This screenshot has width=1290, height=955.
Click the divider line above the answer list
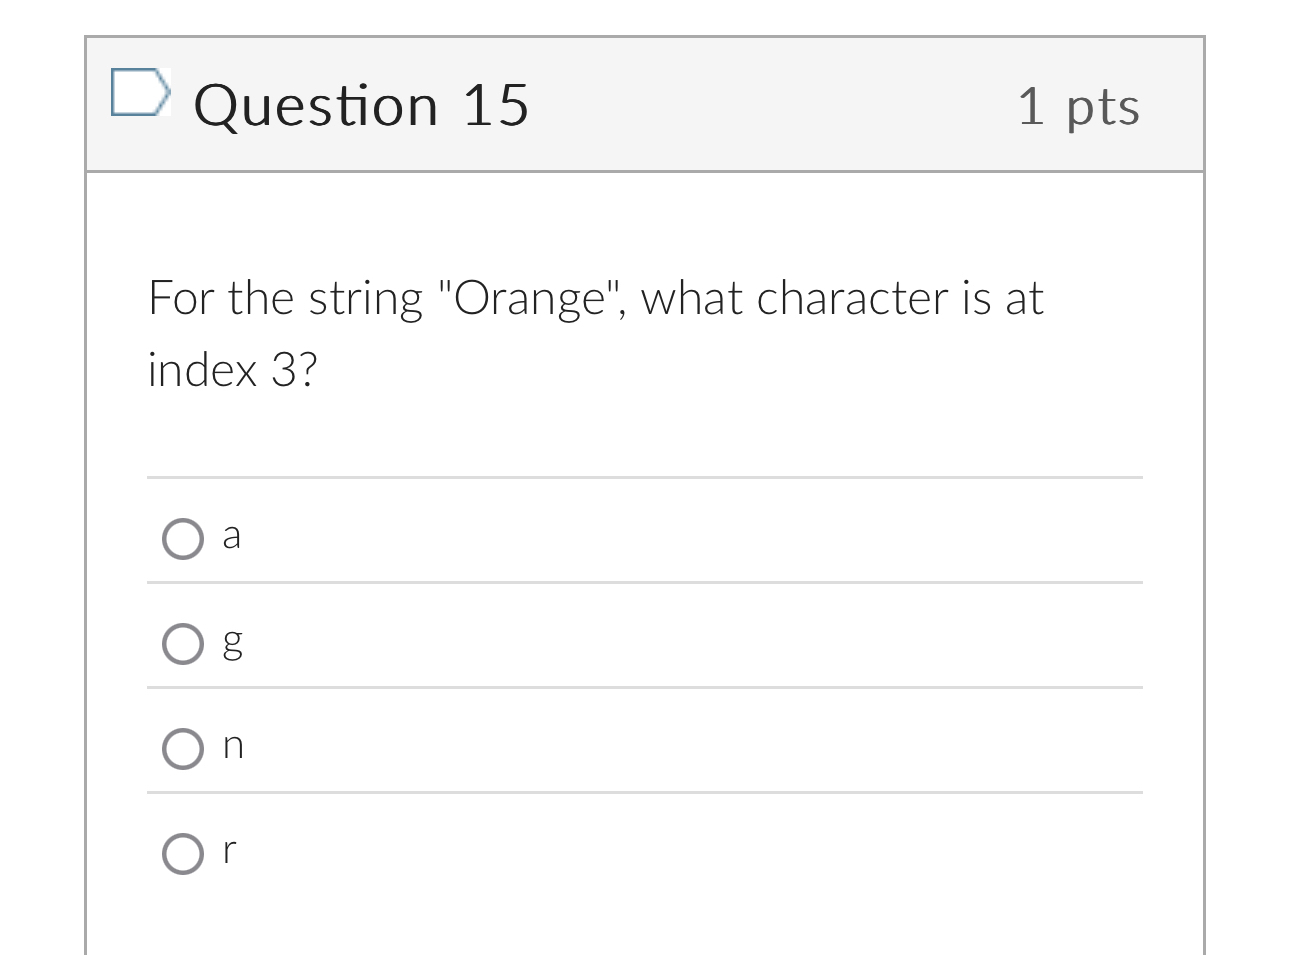tap(645, 477)
